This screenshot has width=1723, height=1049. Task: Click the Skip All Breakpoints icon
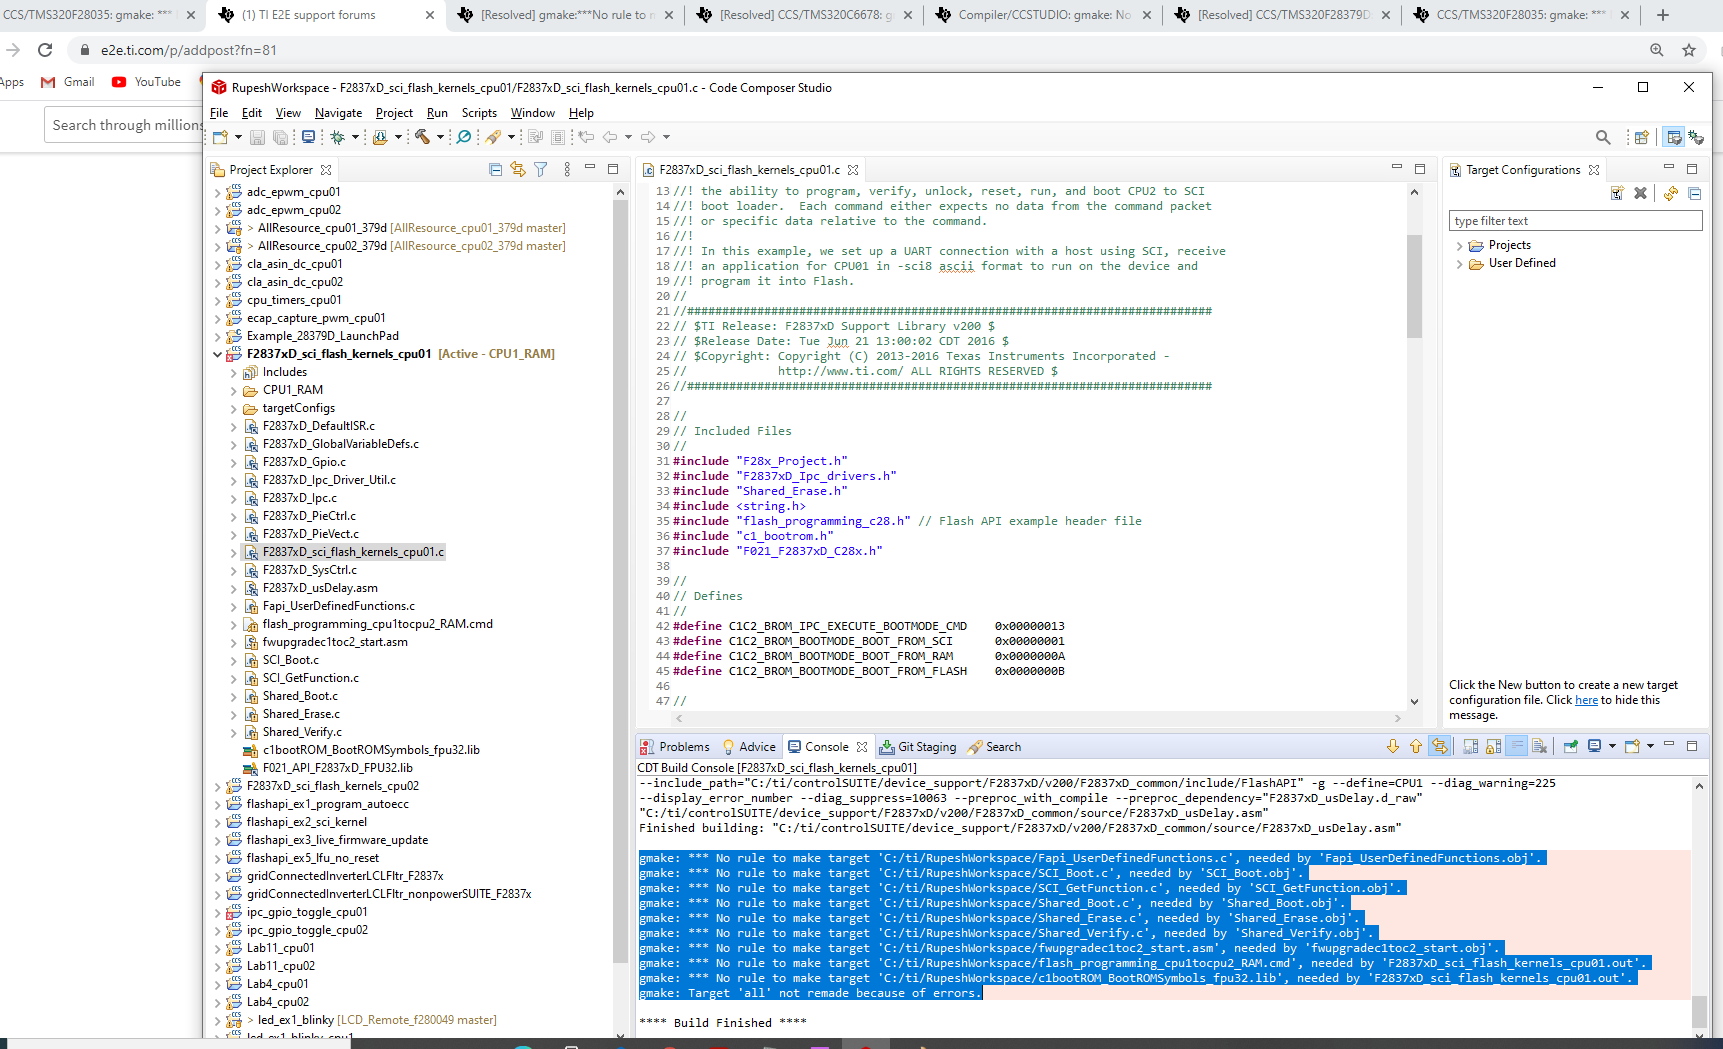(x=464, y=137)
